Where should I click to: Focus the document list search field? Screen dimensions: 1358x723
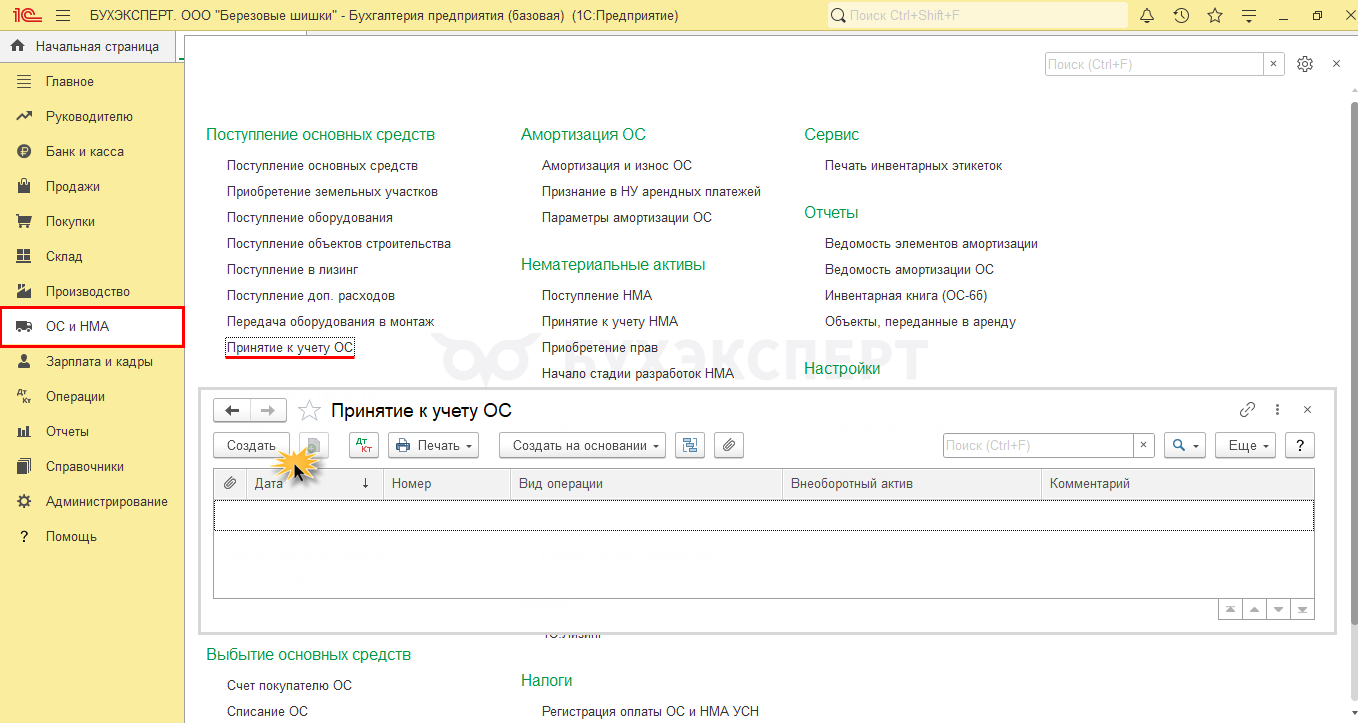pos(1038,446)
